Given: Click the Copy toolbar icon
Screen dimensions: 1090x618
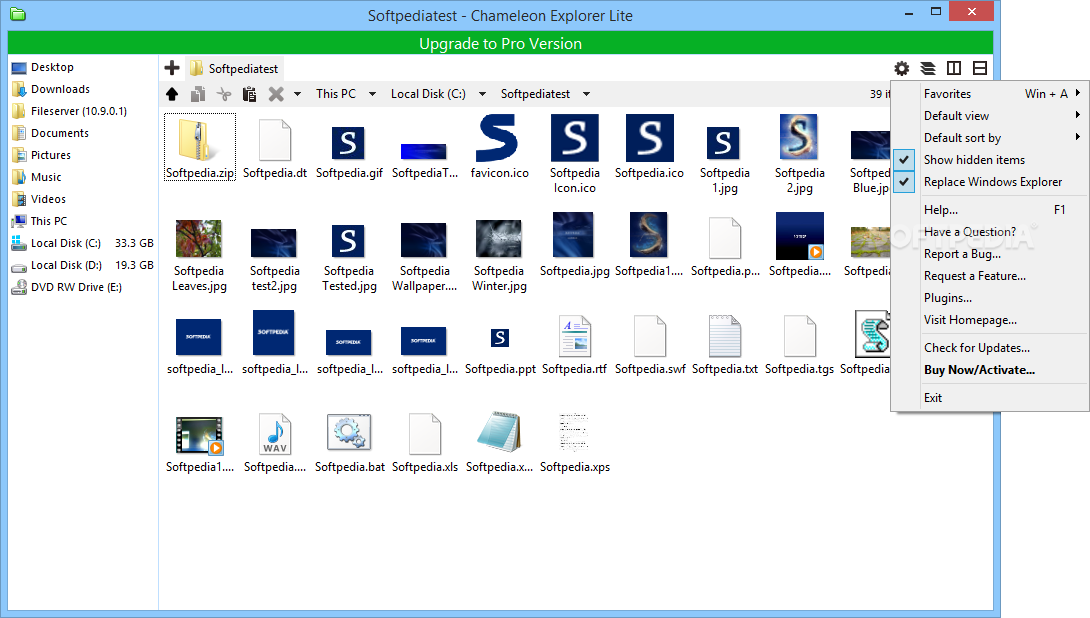Looking at the screenshot, I should 198,94.
